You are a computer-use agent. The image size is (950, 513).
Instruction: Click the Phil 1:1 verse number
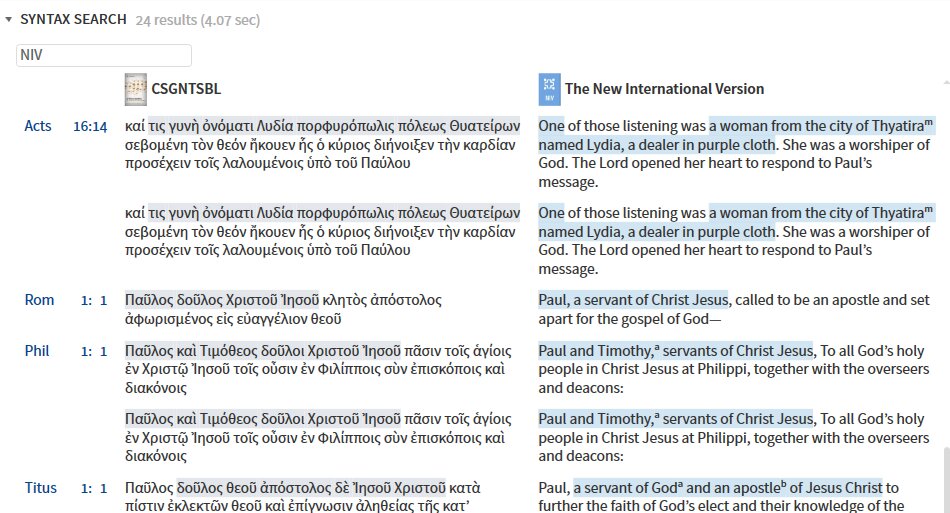tap(94, 351)
